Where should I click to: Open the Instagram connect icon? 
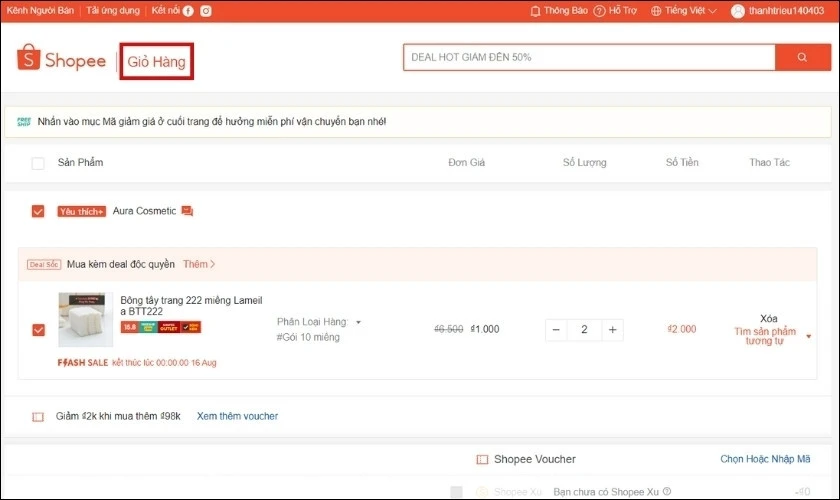tap(206, 11)
